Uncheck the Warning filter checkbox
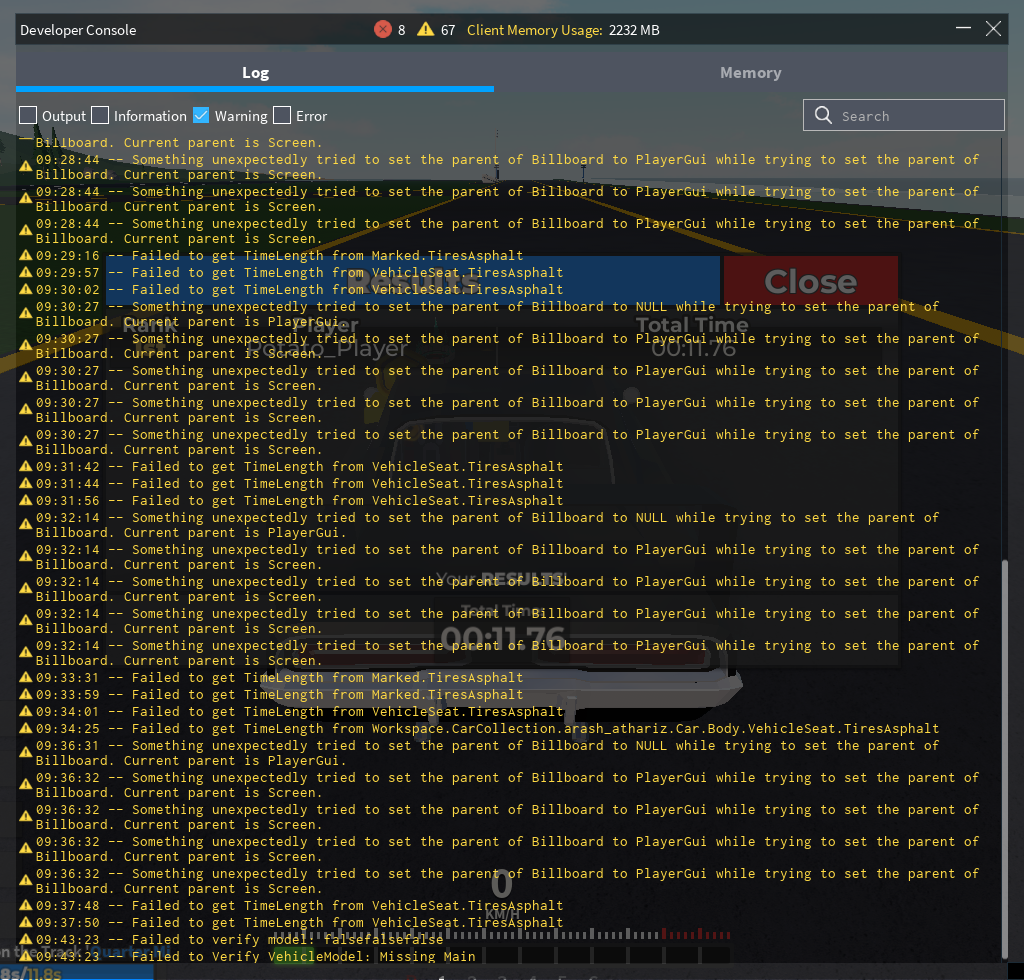The image size is (1024, 980). click(x=201, y=116)
